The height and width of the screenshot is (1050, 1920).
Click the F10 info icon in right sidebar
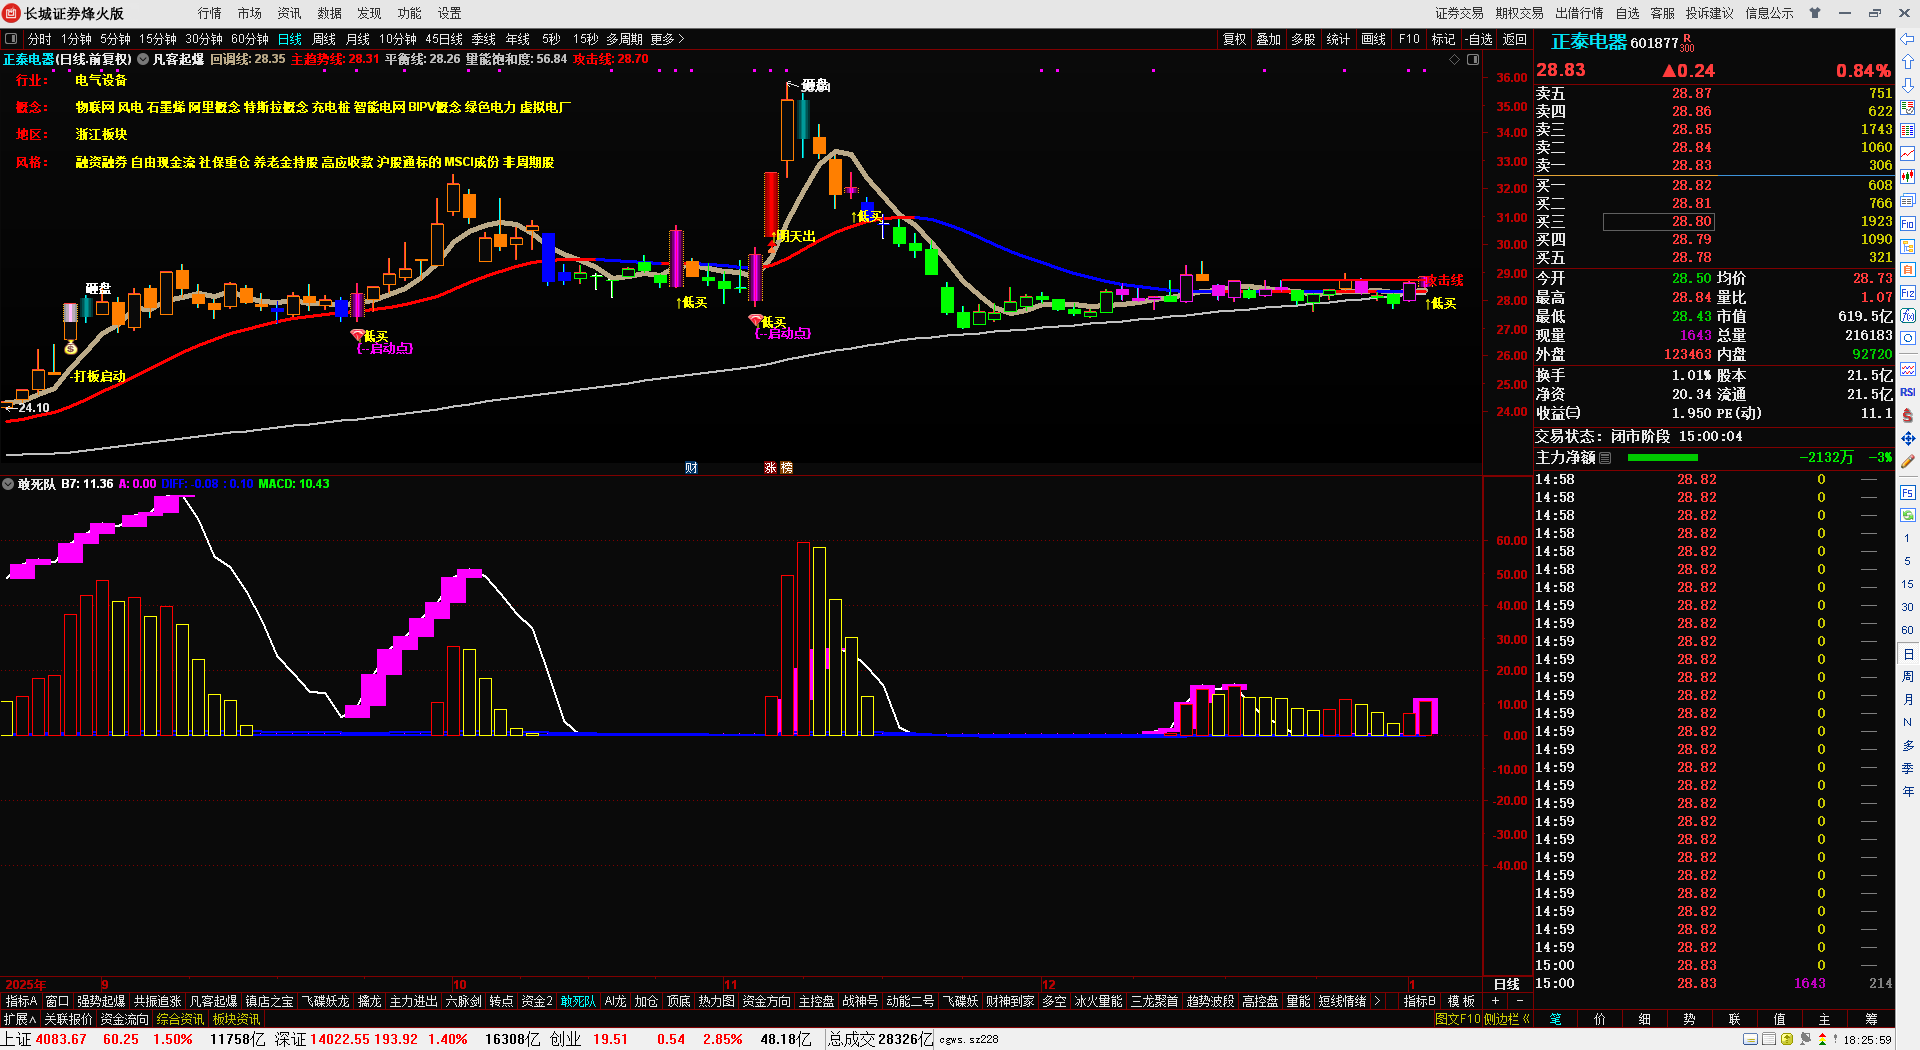coord(1907,223)
